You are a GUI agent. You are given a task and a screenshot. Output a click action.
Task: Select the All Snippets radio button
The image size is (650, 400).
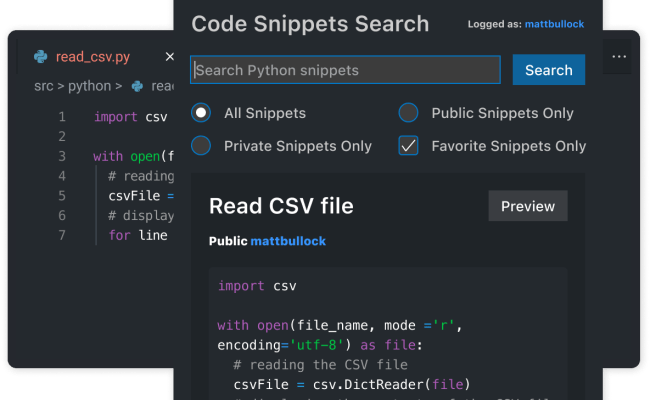201,113
